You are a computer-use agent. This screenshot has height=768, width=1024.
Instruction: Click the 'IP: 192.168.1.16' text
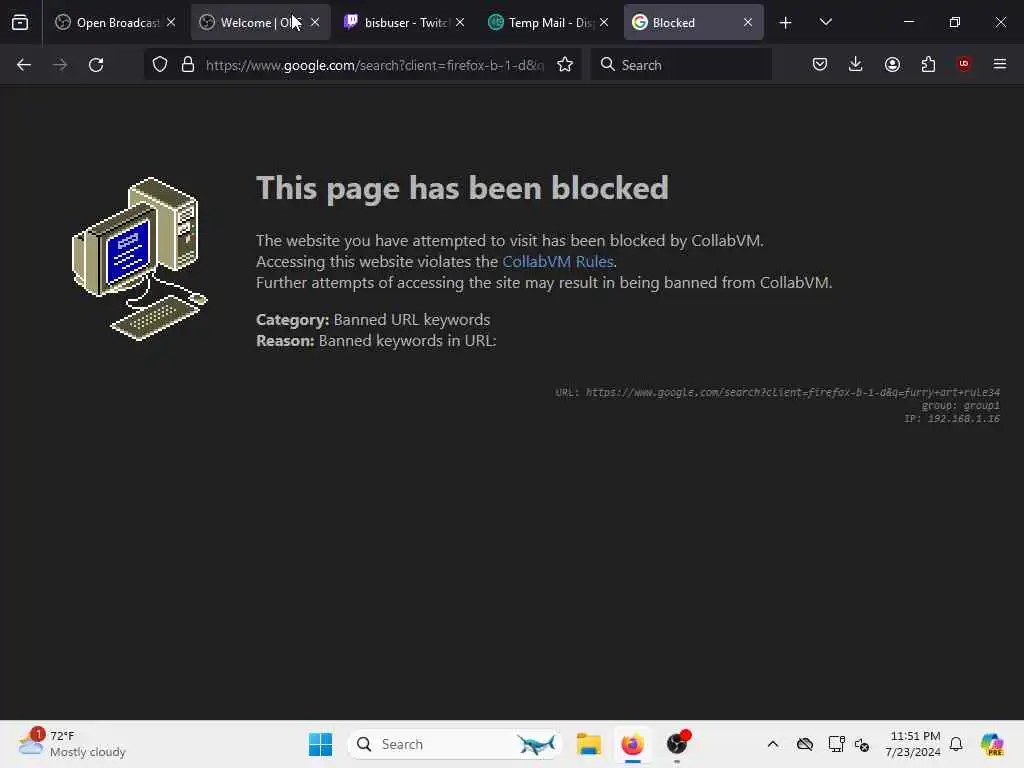[x=952, y=419]
